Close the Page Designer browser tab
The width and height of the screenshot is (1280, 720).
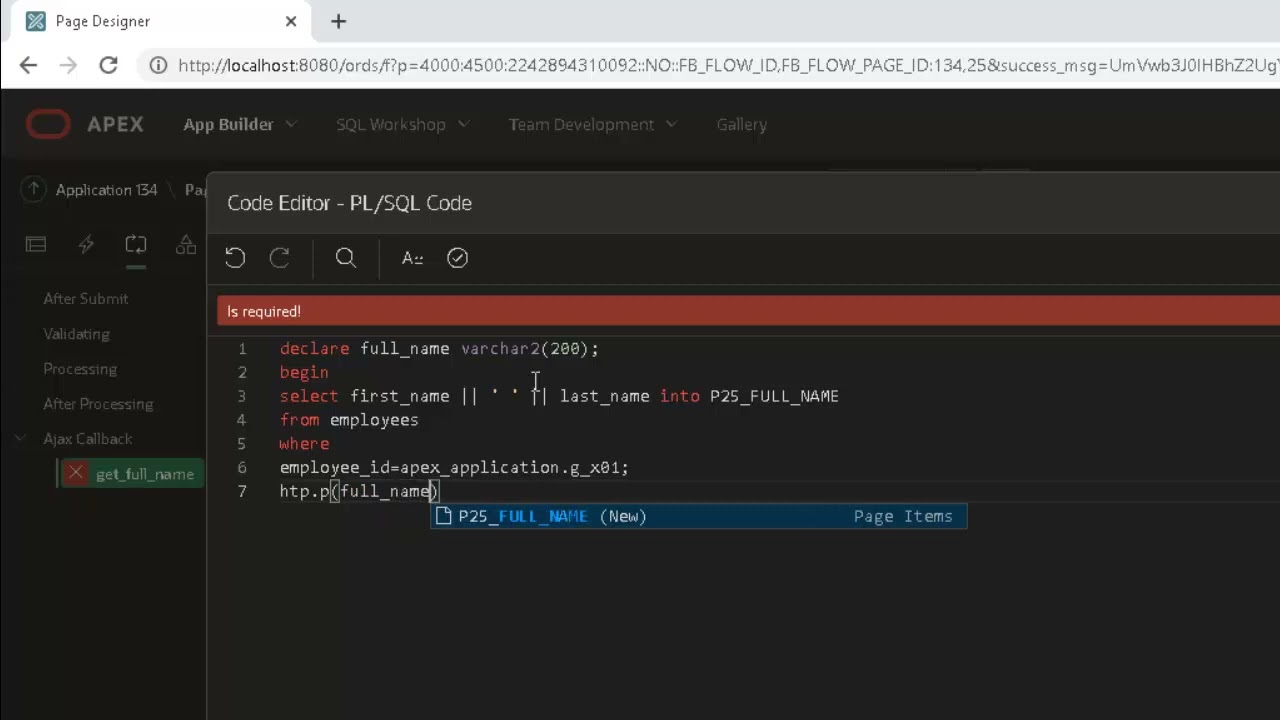tap(291, 21)
